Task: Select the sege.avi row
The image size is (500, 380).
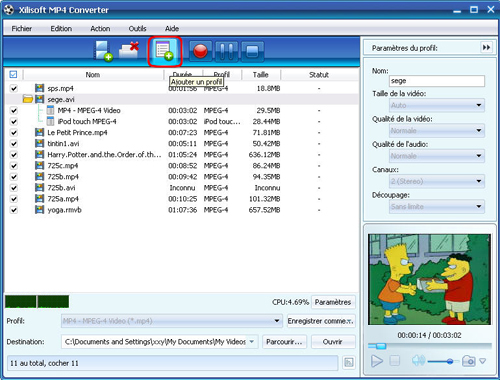Action: click(x=182, y=99)
